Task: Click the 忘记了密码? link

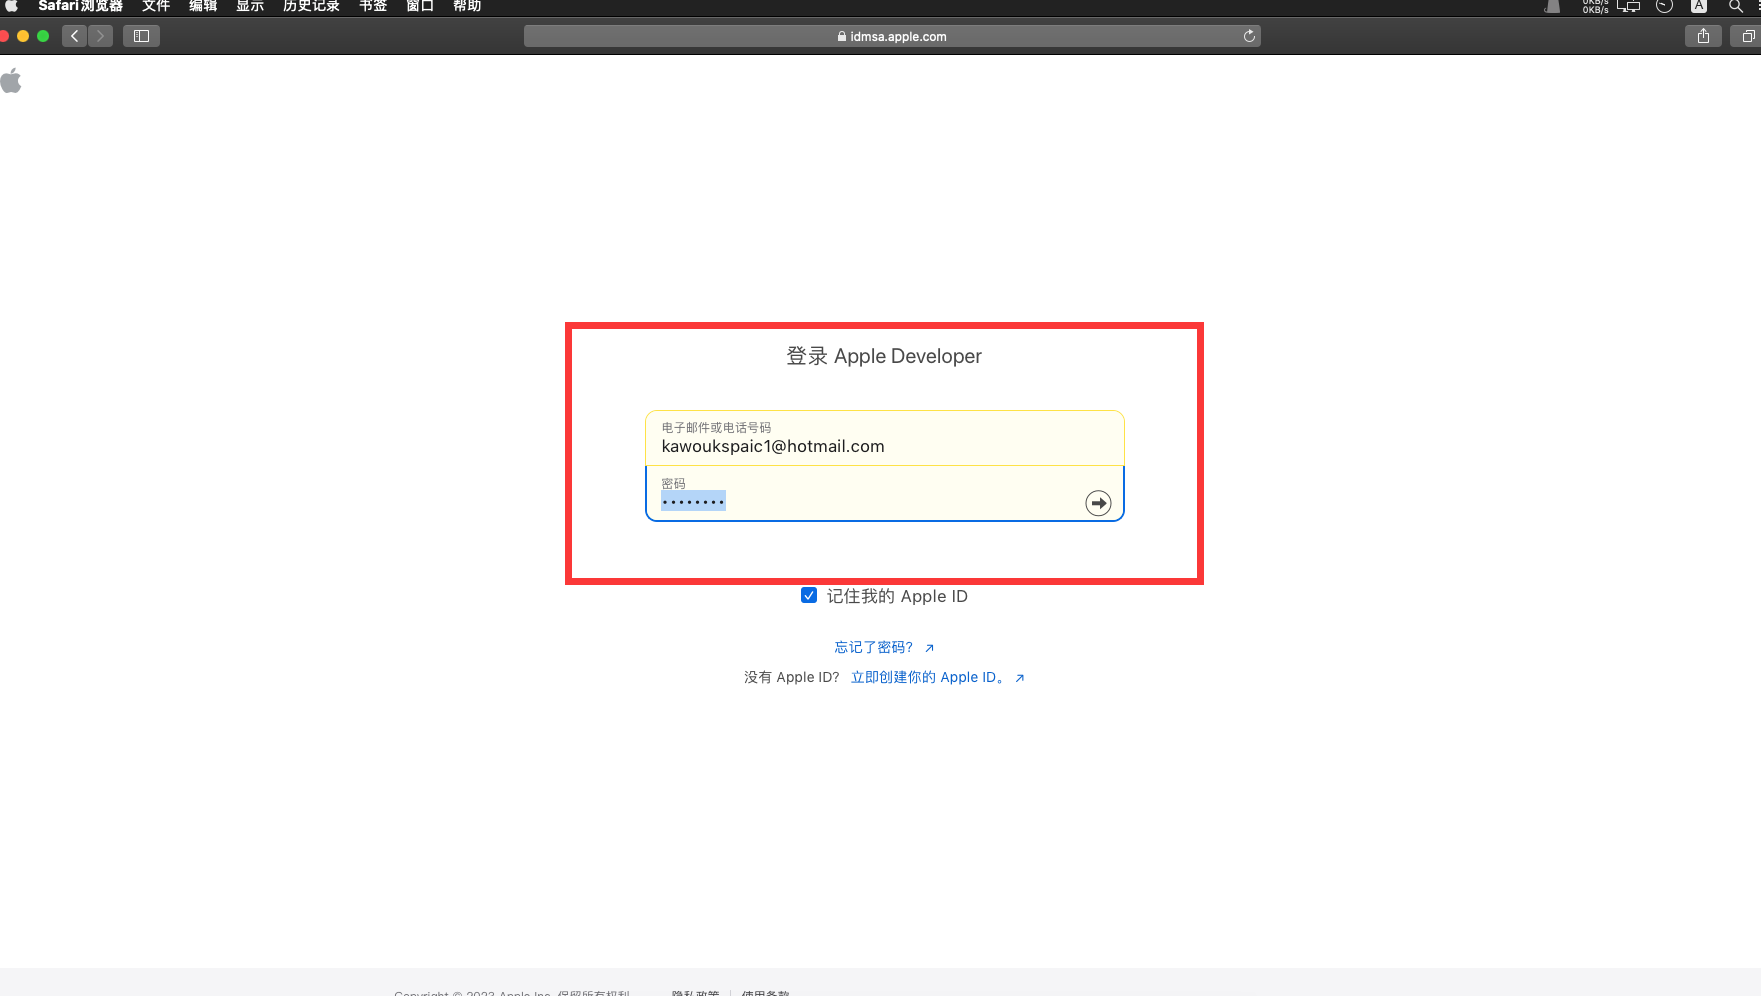Action: point(884,647)
